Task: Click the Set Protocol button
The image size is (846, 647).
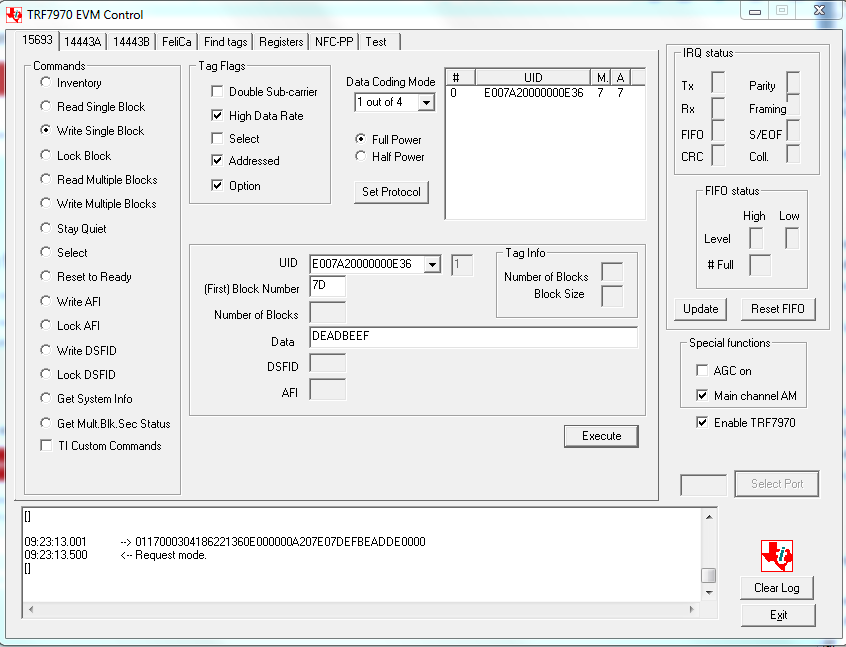Action: 391,192
